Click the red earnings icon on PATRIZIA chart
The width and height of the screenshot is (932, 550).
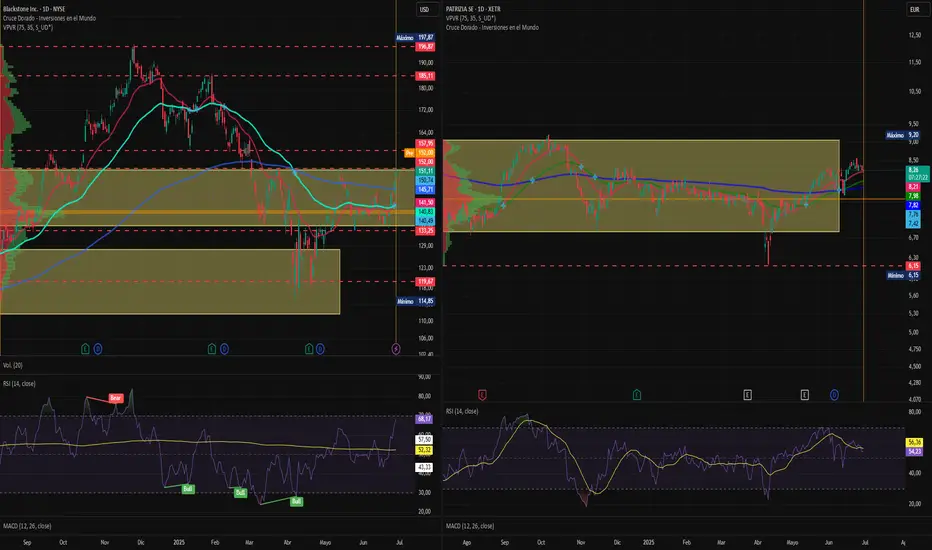[x=484, y=394]
